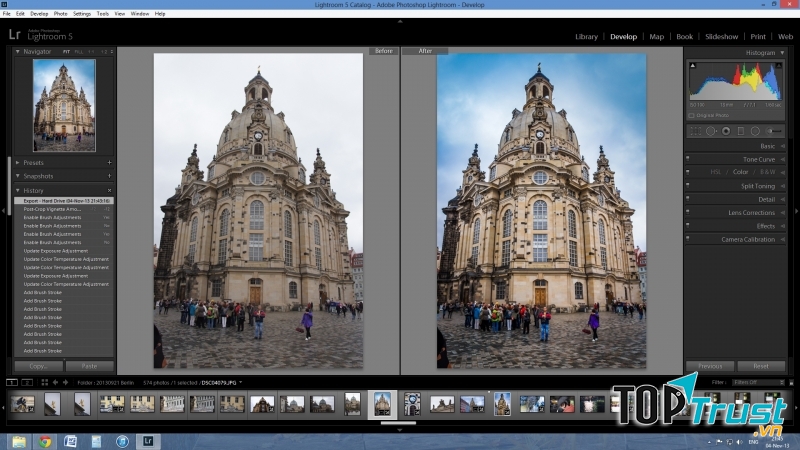
Task: Click the shadow clipping indicator in the histogram
Action: (x=692, y=65)
